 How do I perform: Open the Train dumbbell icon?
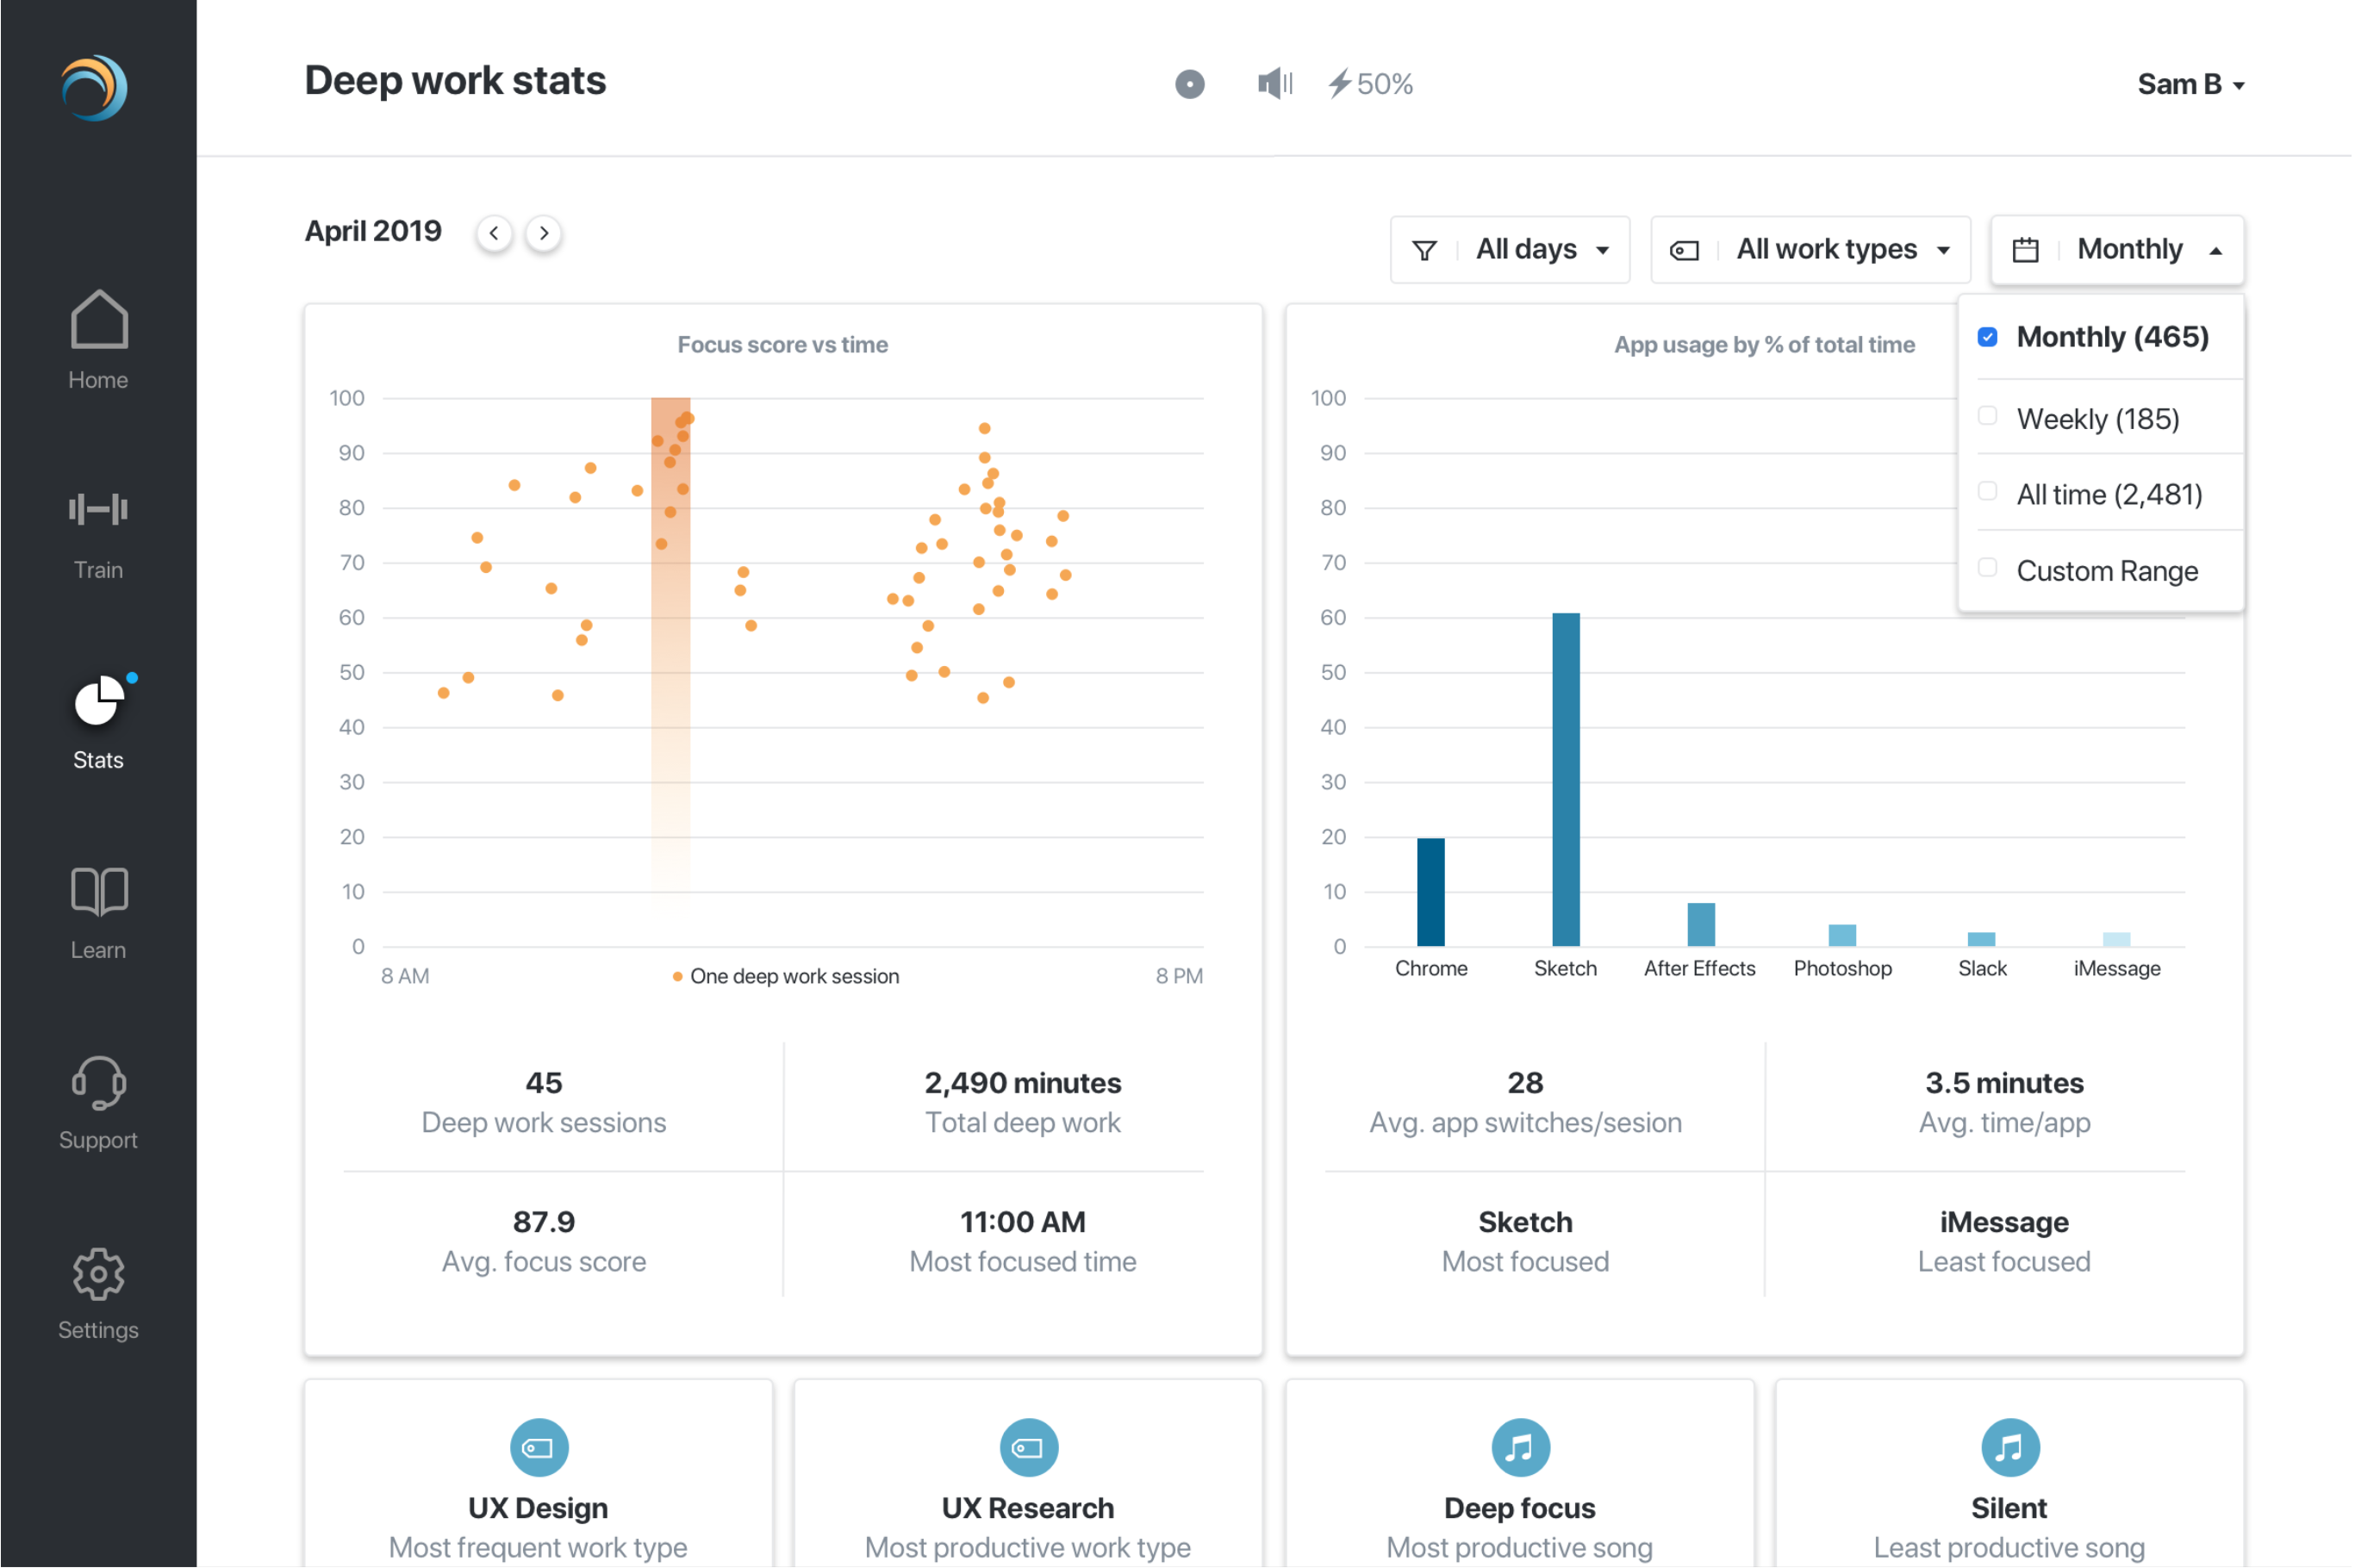(x=98, y=510)
